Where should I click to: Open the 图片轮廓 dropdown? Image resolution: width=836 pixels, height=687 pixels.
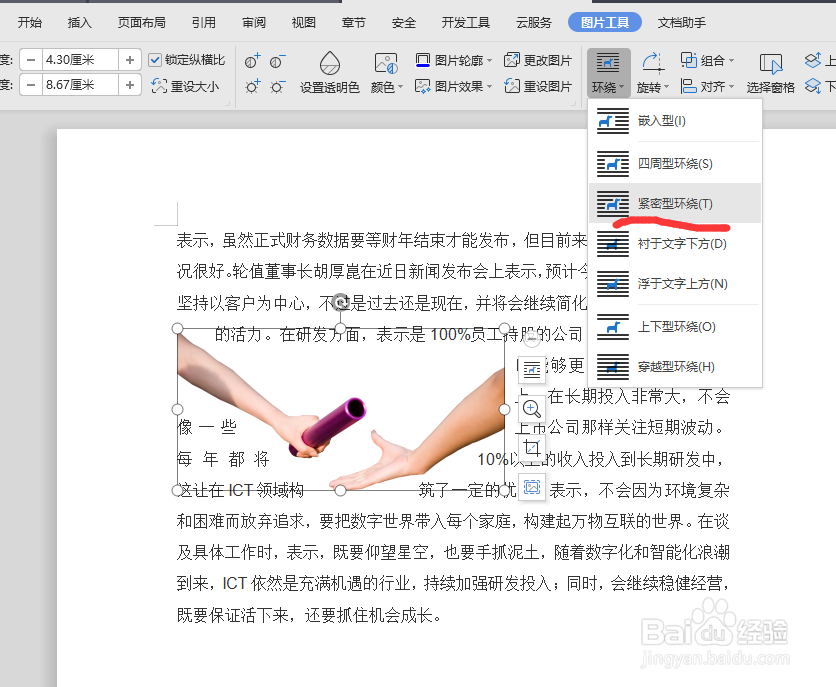(x=453, y=60)
